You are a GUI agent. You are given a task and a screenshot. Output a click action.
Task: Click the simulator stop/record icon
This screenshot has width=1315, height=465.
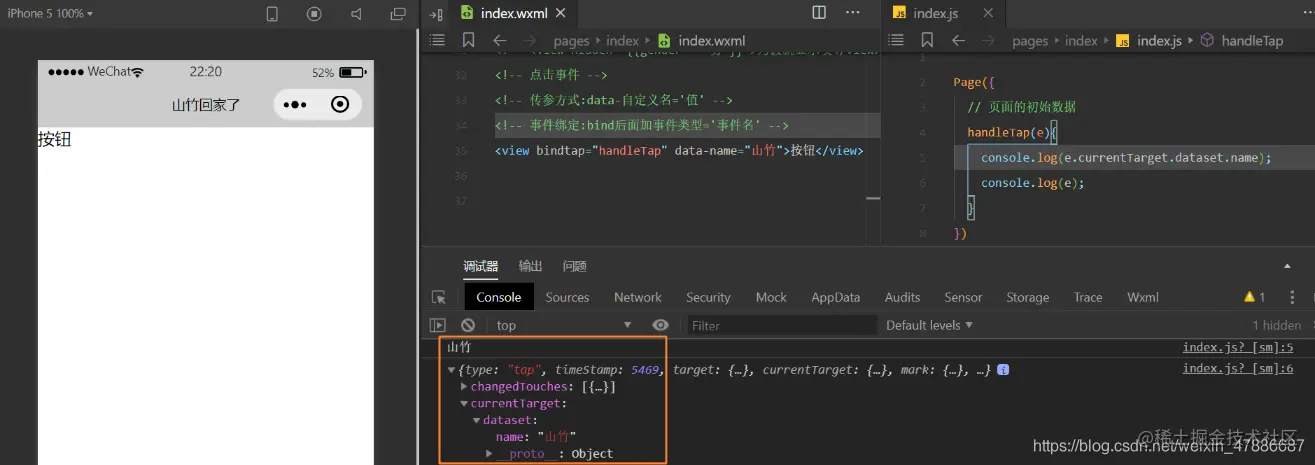(314, 14)
